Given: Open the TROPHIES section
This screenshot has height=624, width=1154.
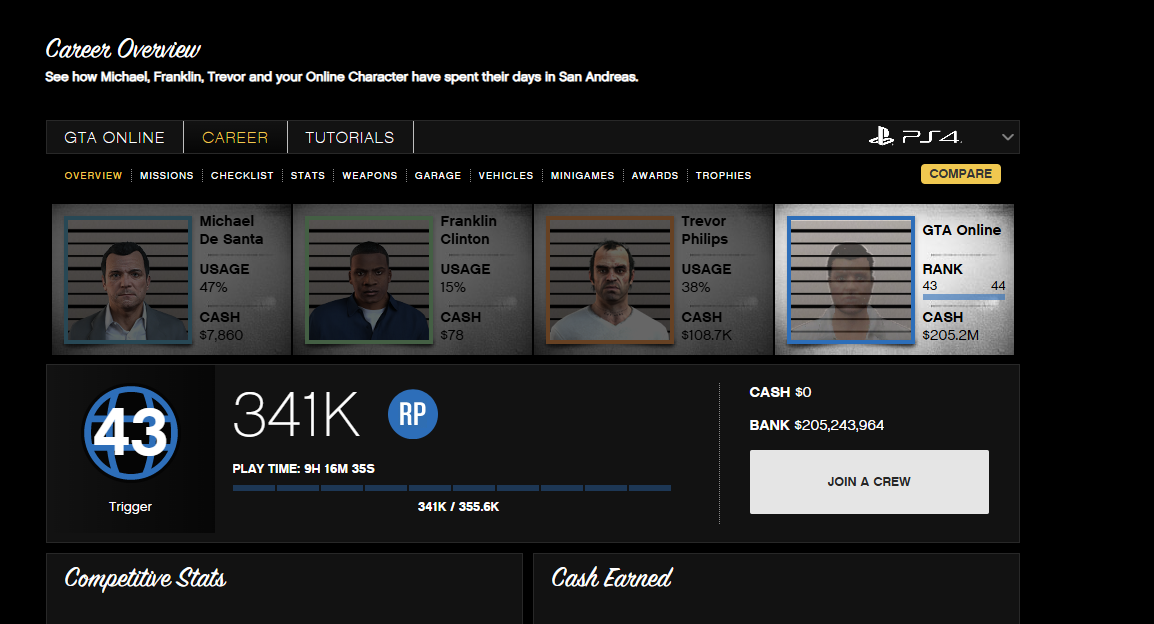Looking at the screenshot, I should tap(723, 175).
